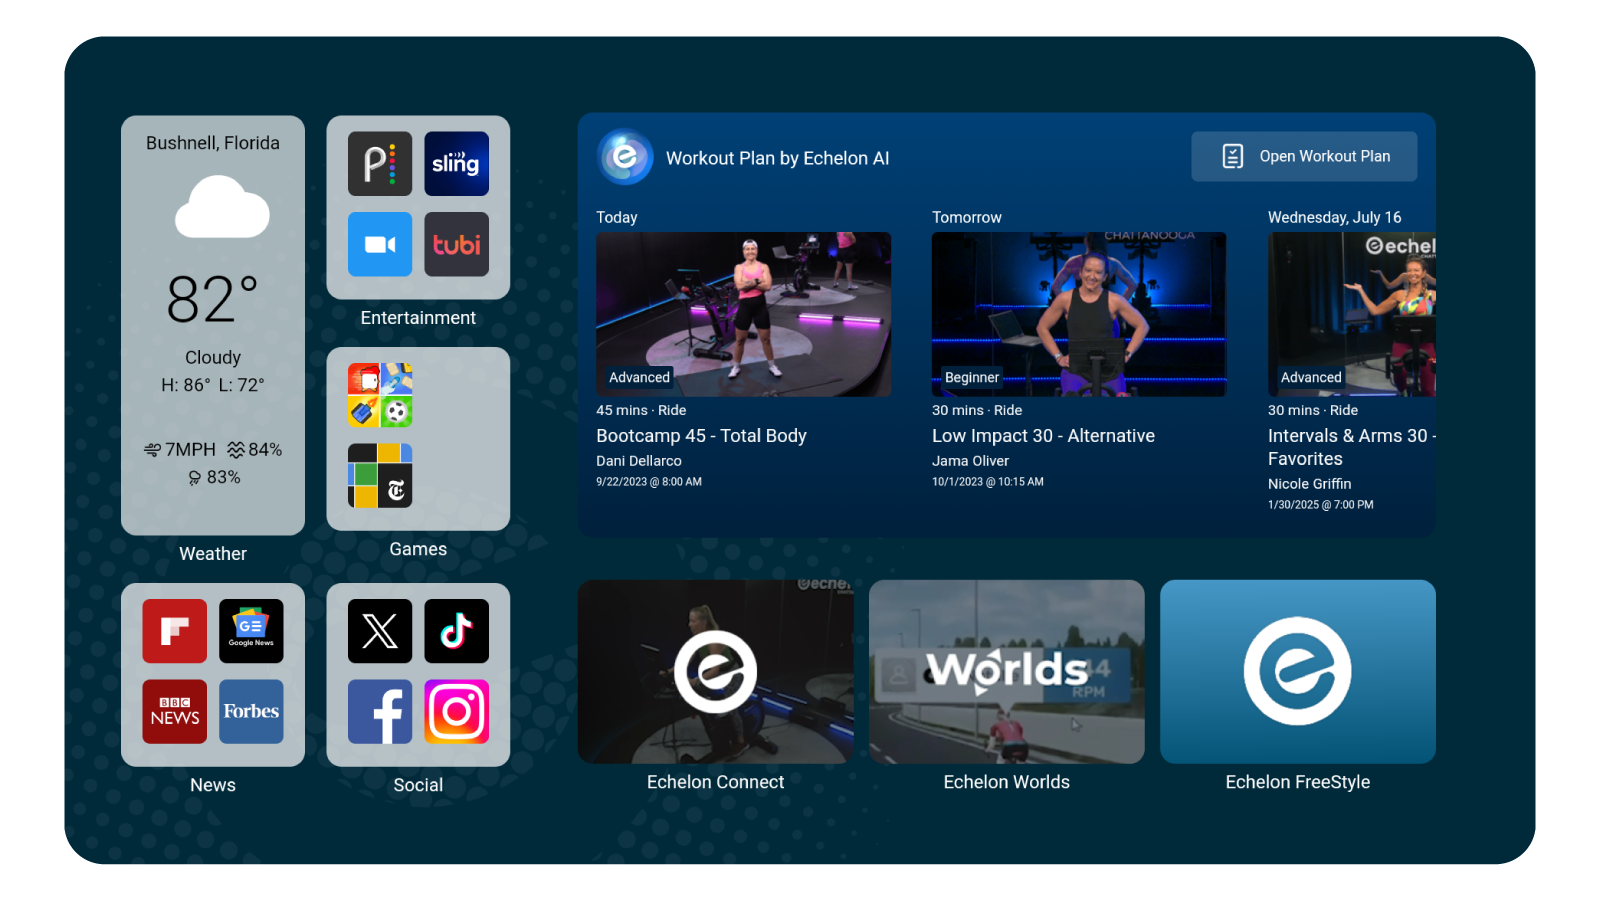1600x901 pixels.
Task: Click the Tomorrow day heading
Action: coord(967,217)
